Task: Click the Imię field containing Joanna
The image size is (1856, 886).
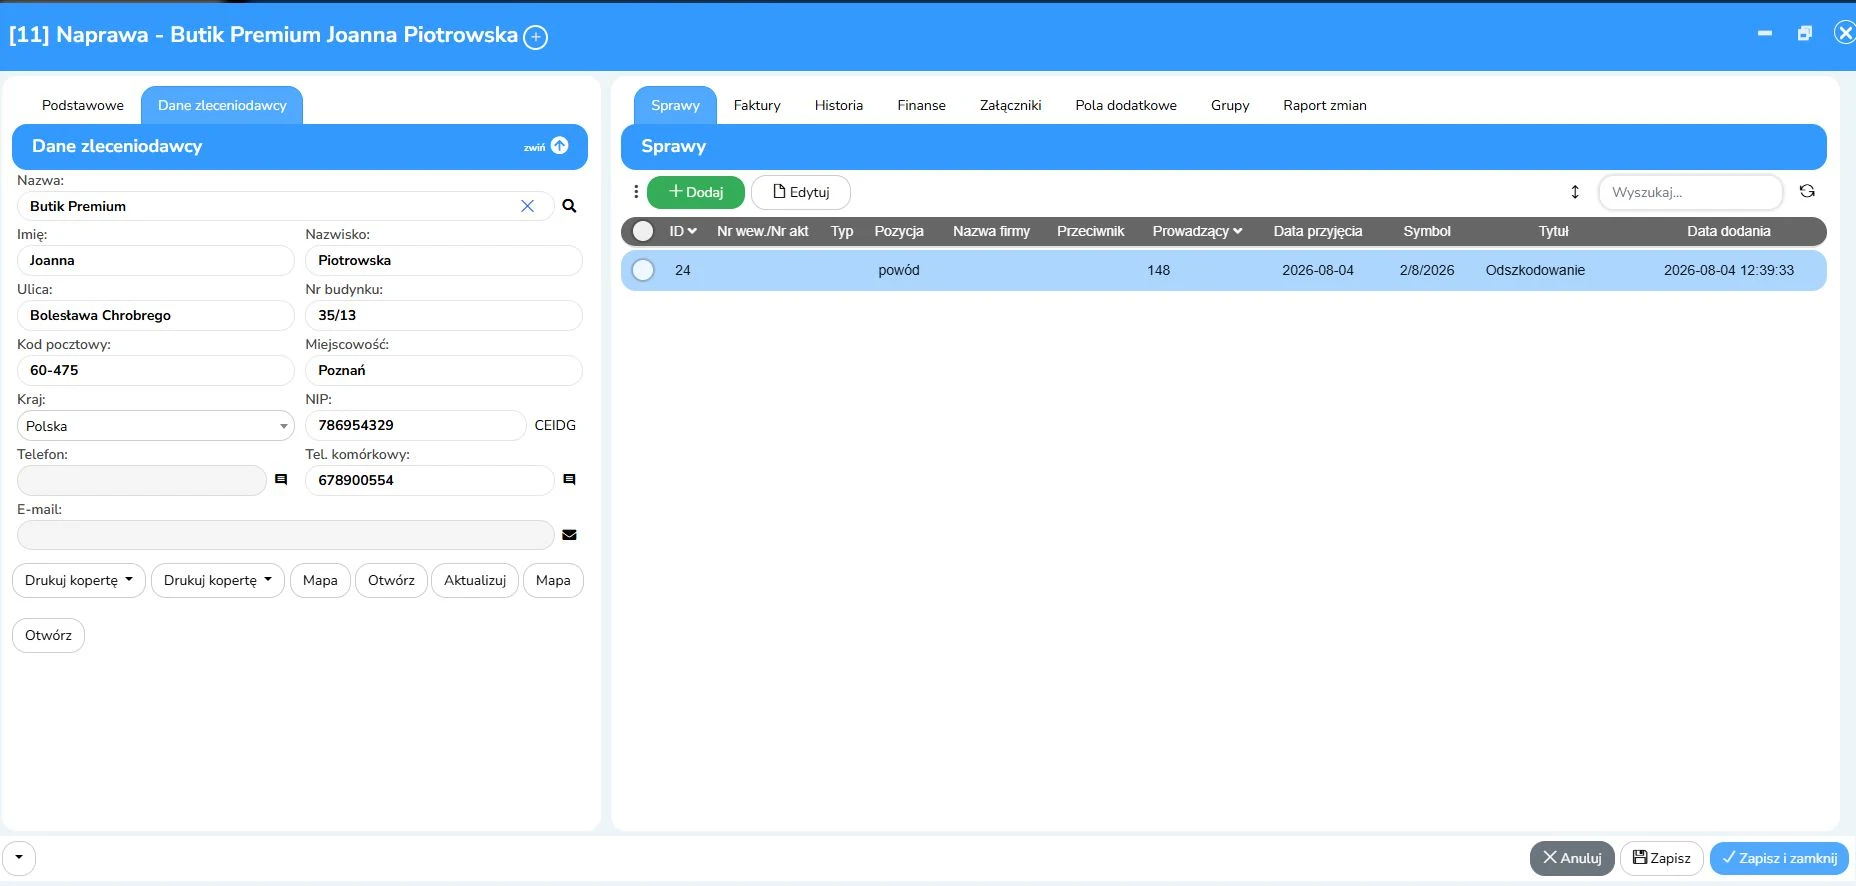Action: tap(155, 260)
